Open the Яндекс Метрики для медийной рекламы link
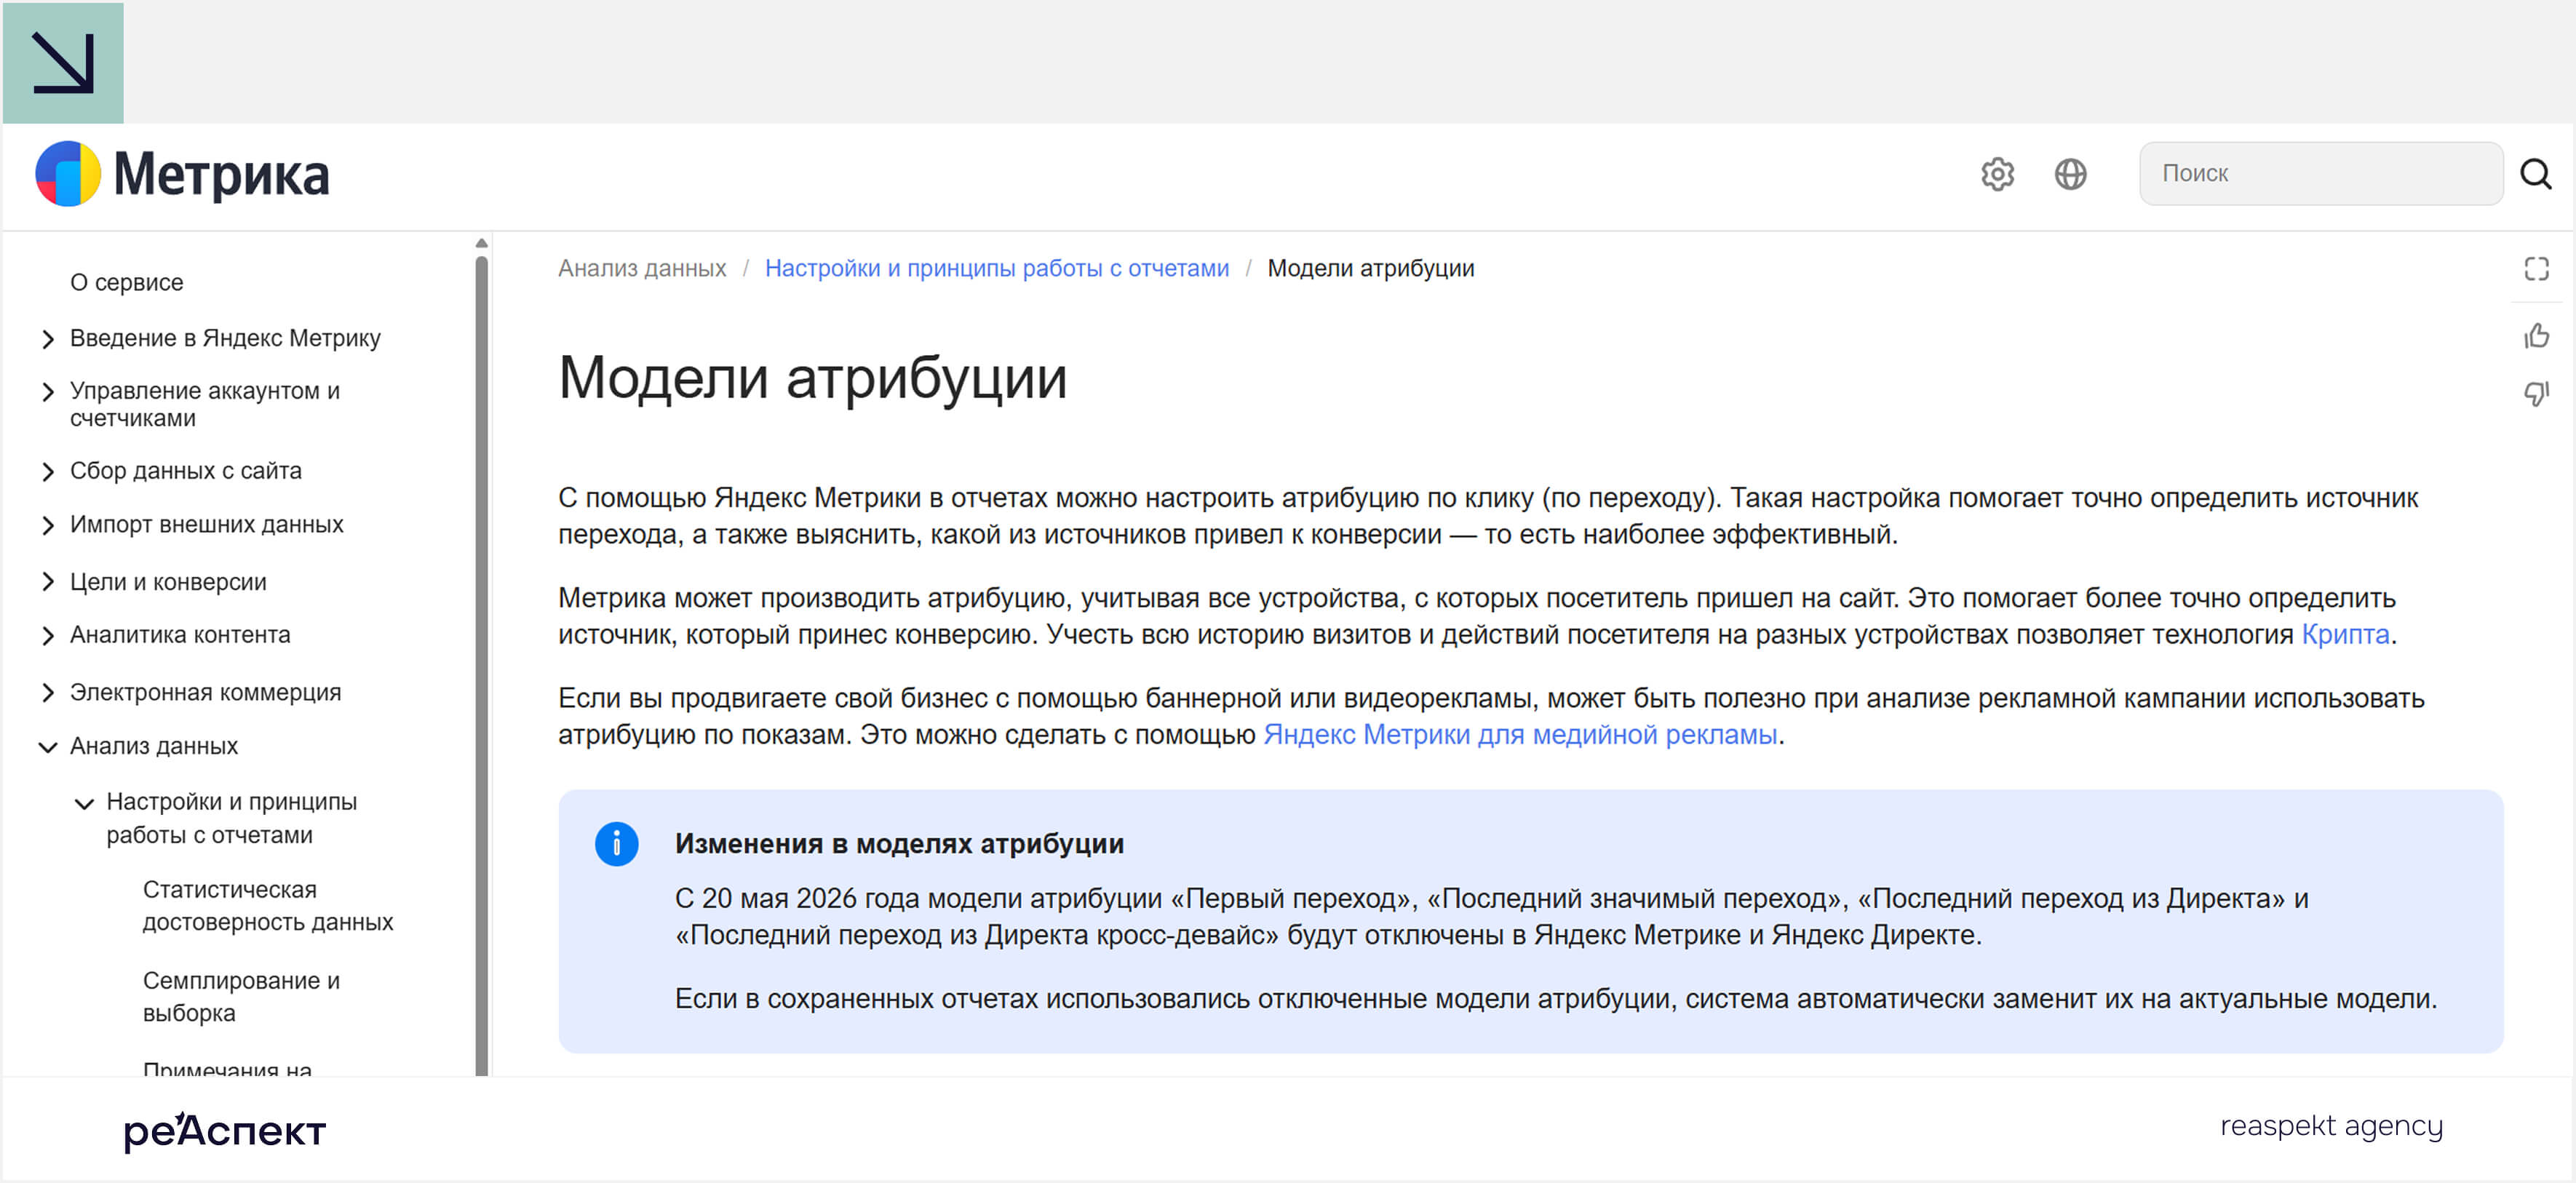This screenshot has height=1183, width=2576. click(x=1520, y=735)
